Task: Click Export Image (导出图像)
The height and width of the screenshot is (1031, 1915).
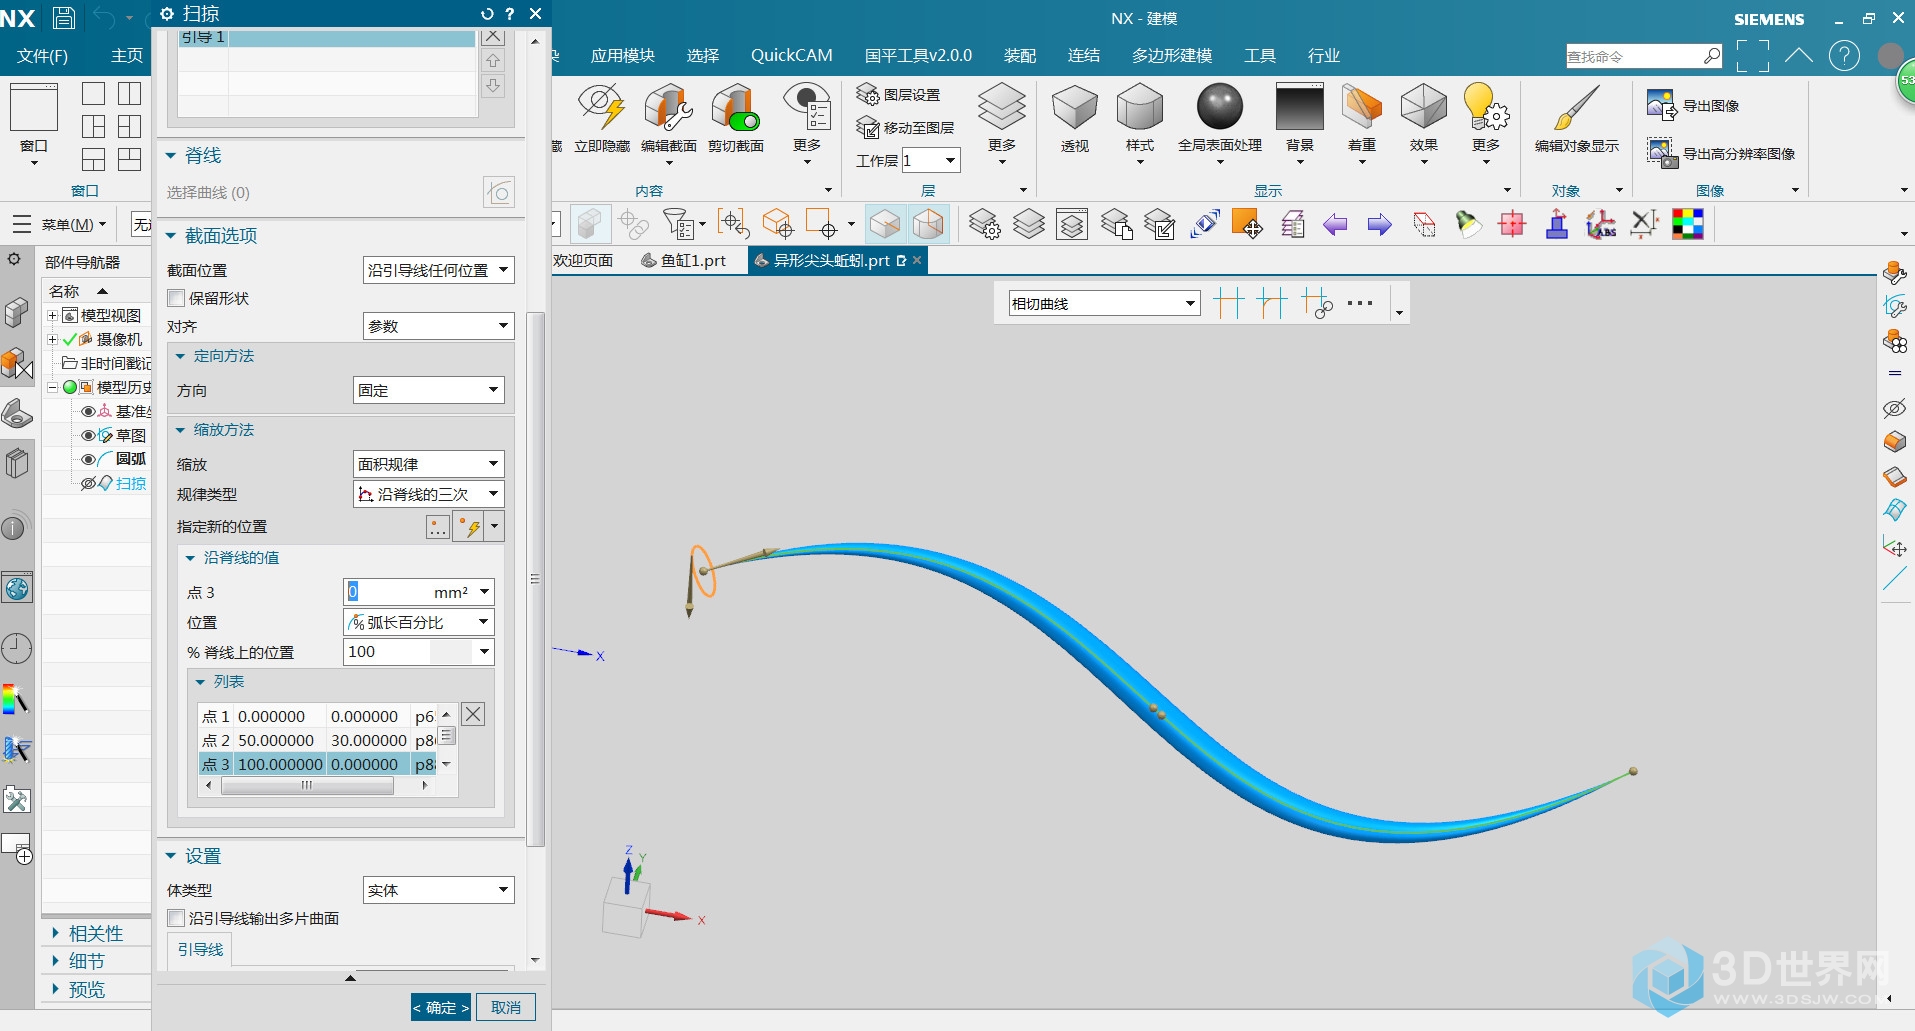Action: click(x=1694, y=105)
